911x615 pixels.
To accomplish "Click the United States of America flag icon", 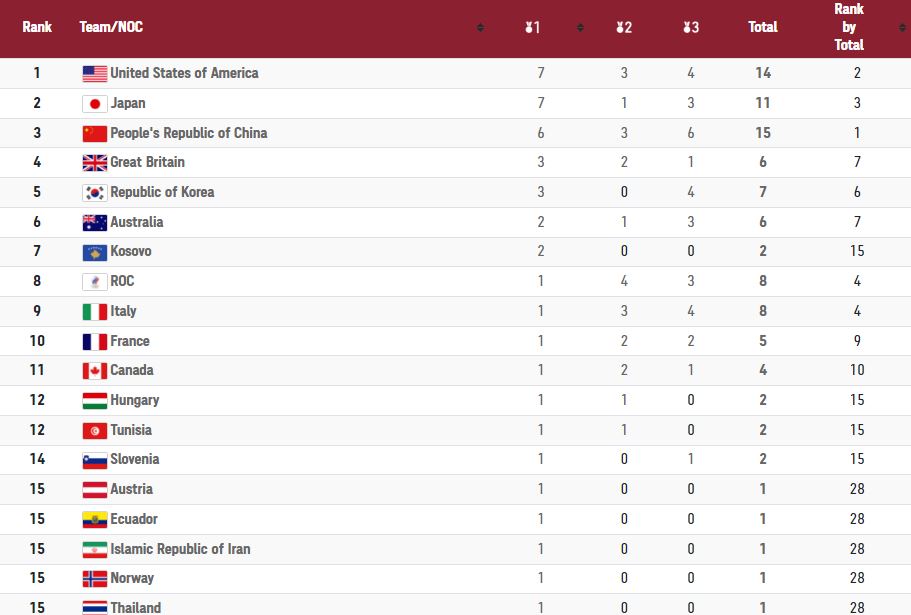I will pos(94,73).
